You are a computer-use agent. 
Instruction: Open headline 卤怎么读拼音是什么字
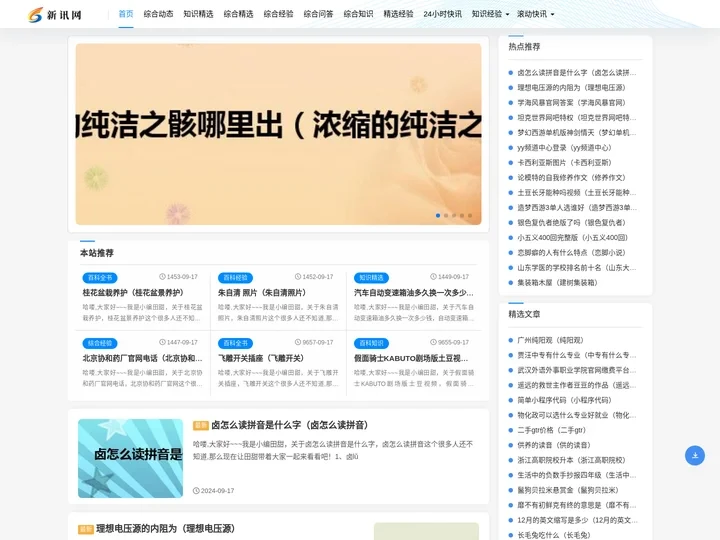click(290, 425)
